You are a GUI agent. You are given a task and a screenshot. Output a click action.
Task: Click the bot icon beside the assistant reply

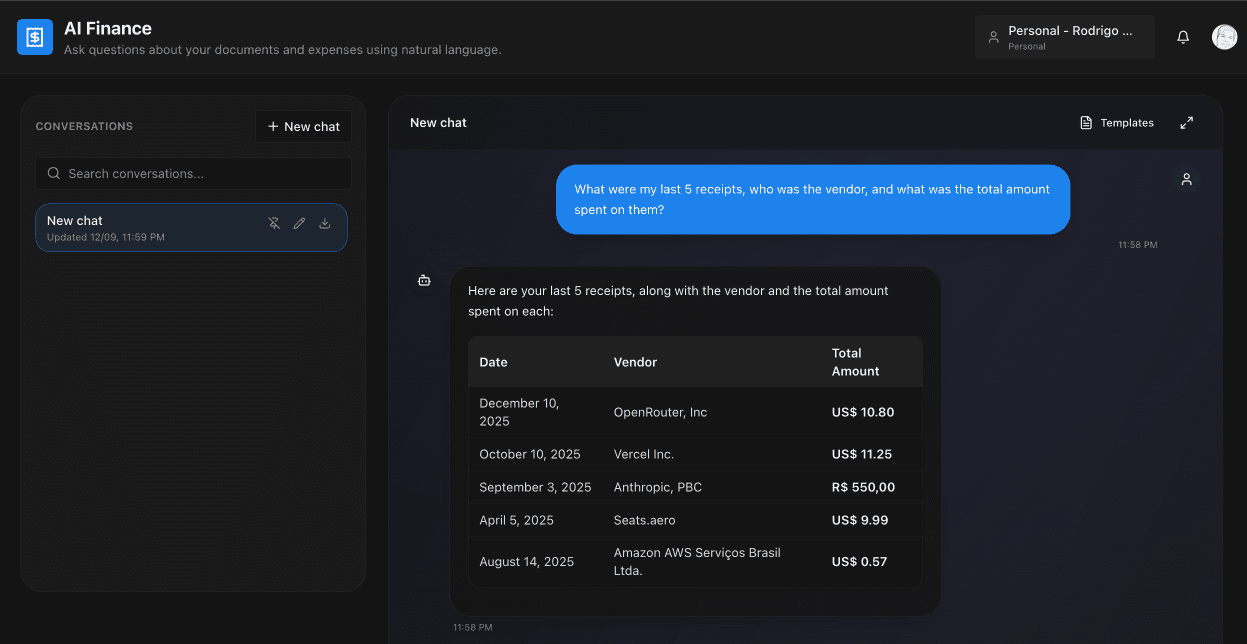(424, 280)
